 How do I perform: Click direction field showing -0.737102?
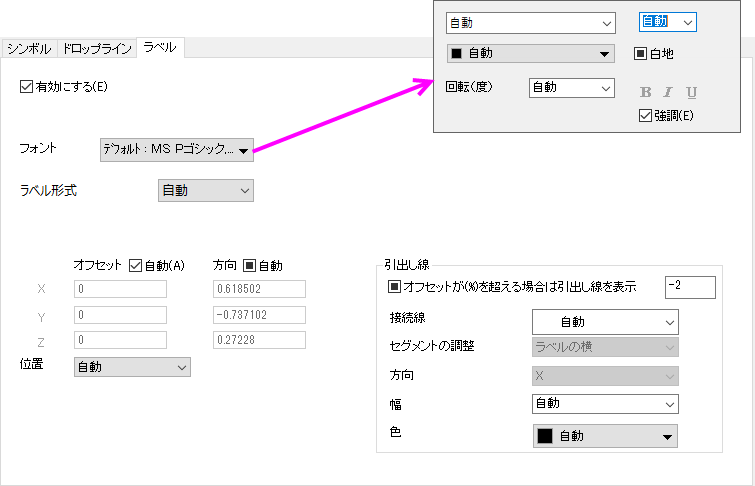[x=259, y=315]
